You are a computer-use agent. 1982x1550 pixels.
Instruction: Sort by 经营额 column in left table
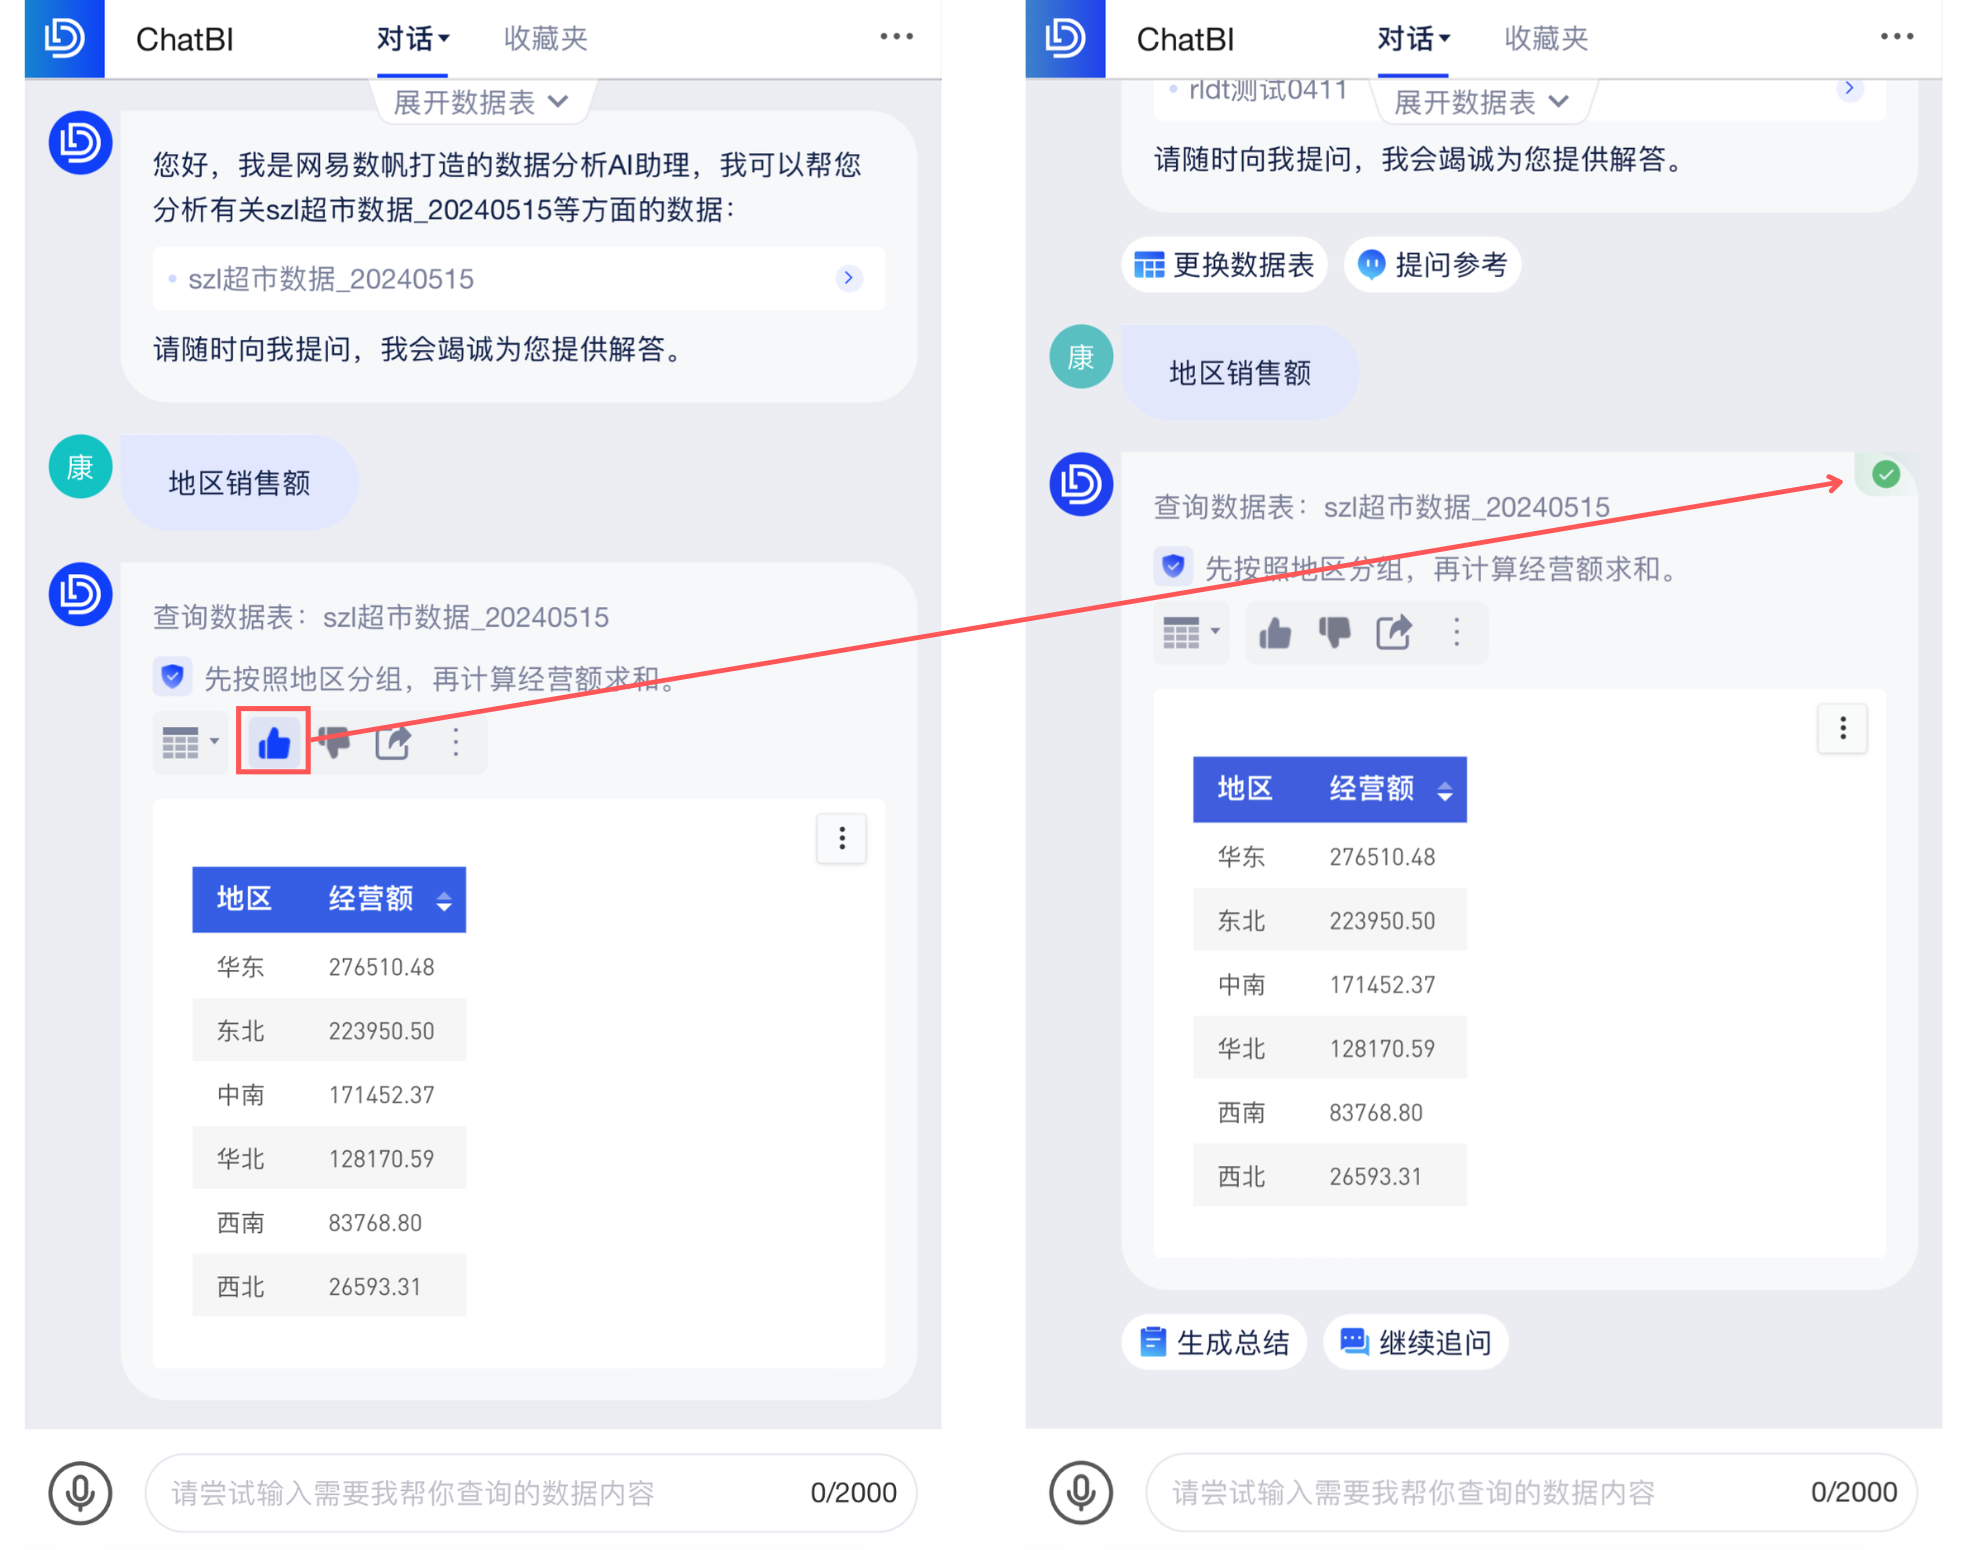click(x=444, y=900)
